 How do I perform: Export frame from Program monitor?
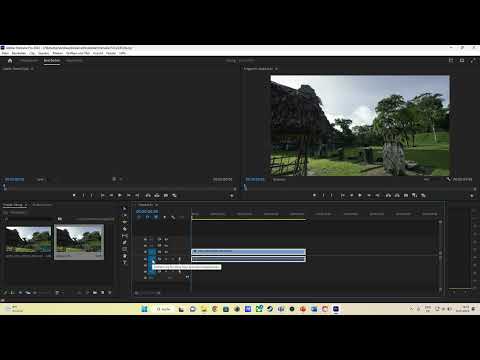click(x=406, y=196)
